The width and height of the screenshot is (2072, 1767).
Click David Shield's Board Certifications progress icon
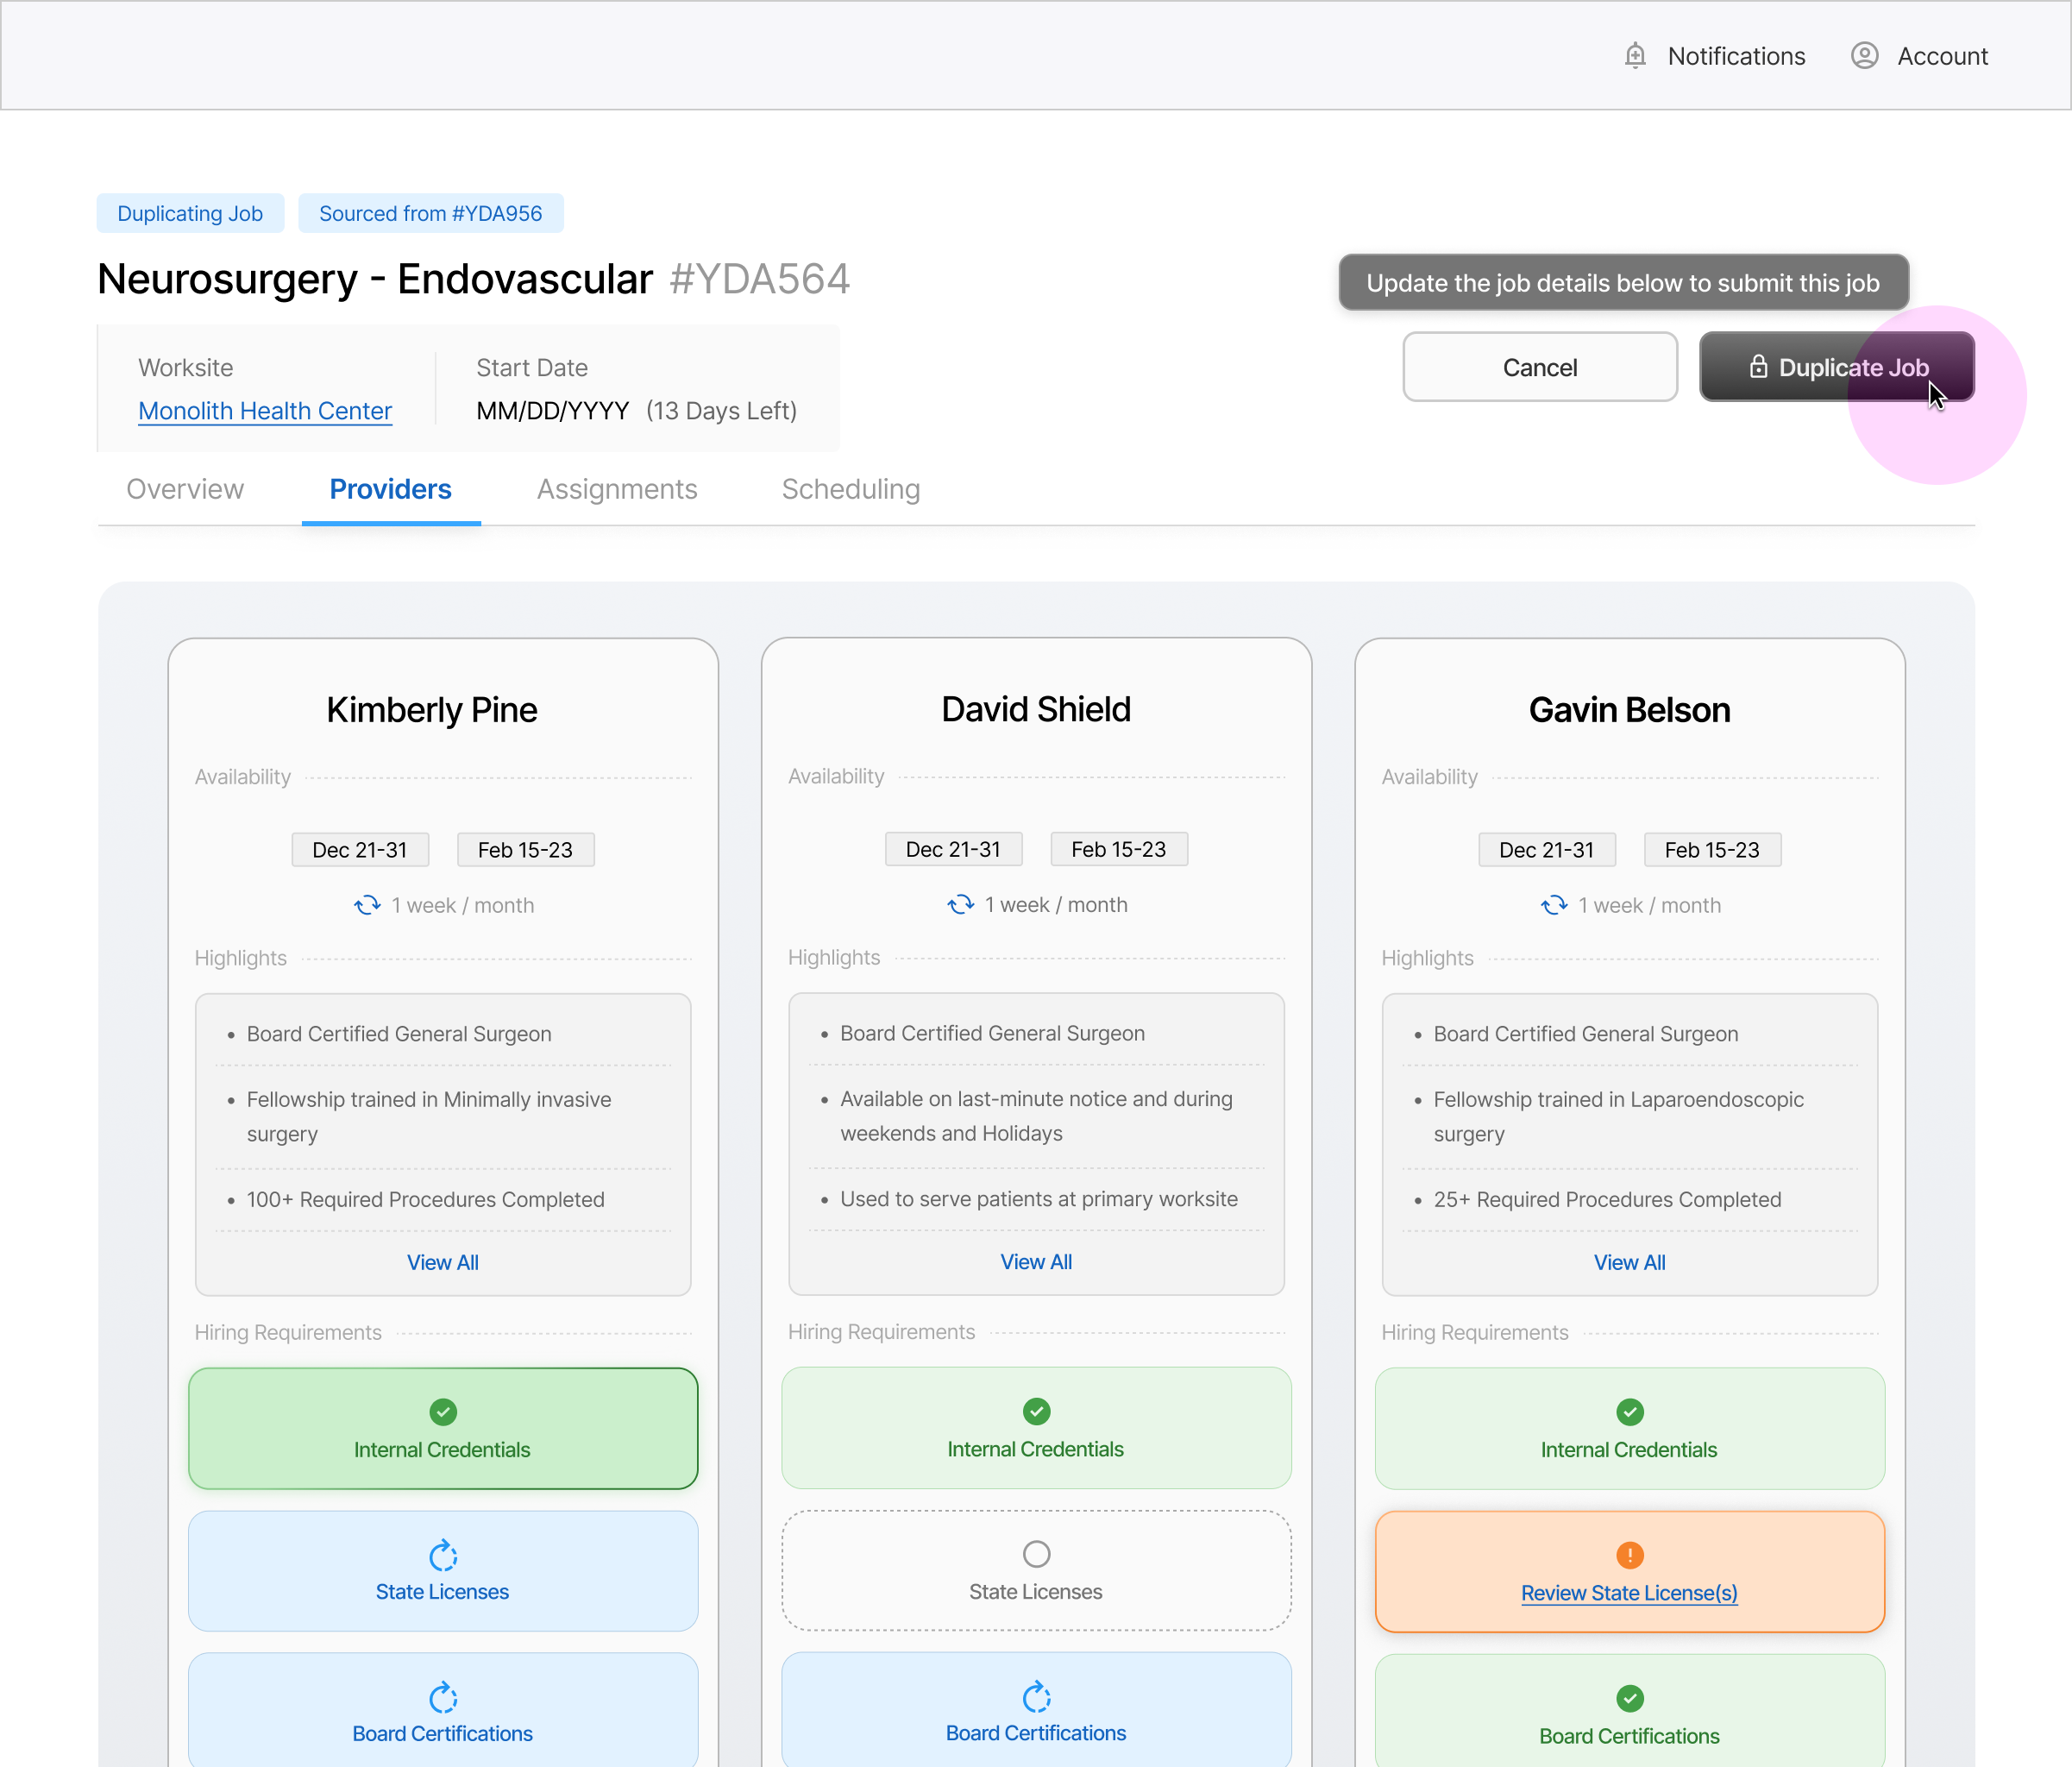(x=1036, y=1697)
